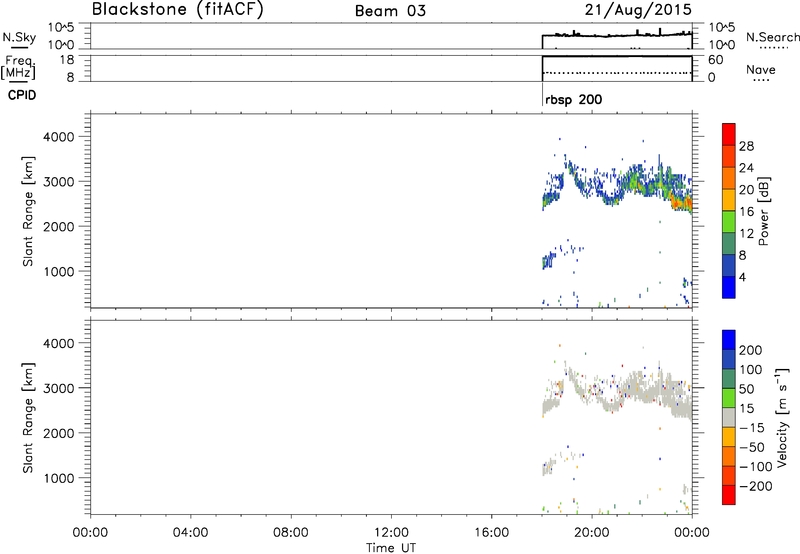This screenshot has width=800, height=554.
Task: Click the 4000 tick in the power panel
Action: [59, 137]
